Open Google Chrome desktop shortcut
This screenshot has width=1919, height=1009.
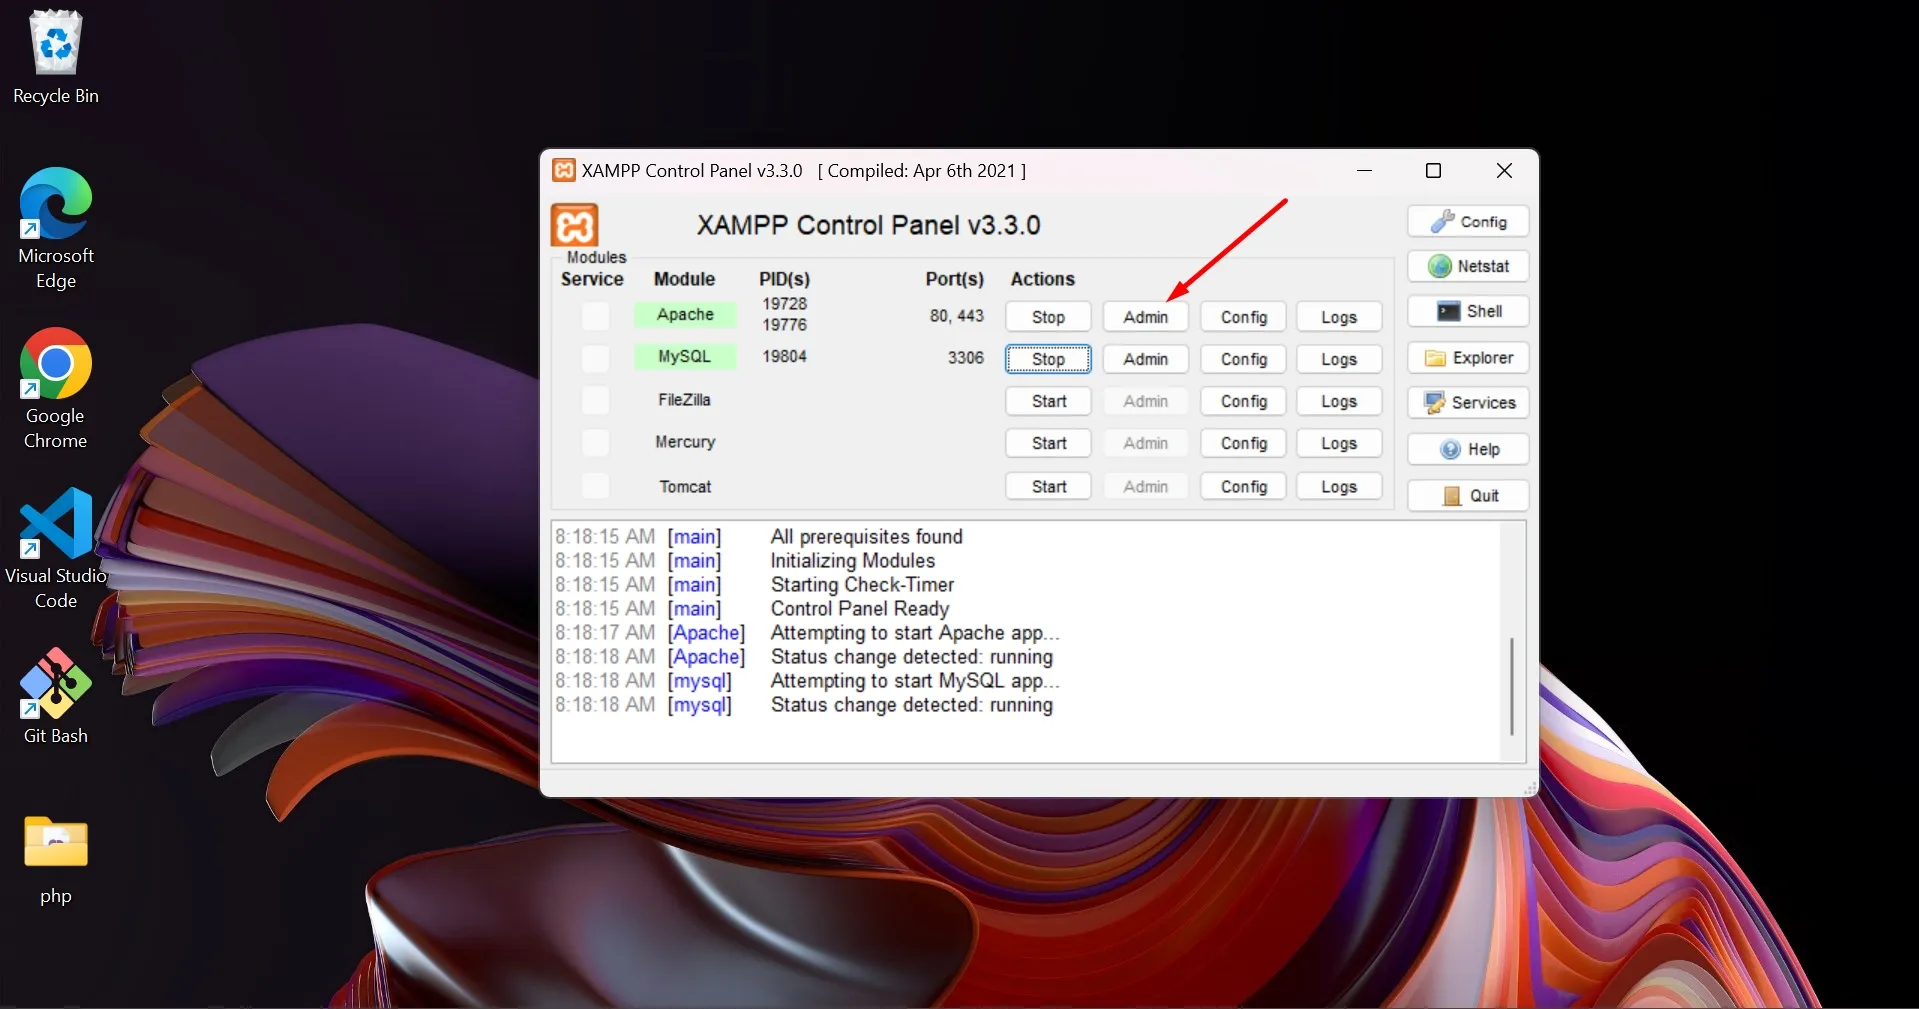tap(56, 388)
